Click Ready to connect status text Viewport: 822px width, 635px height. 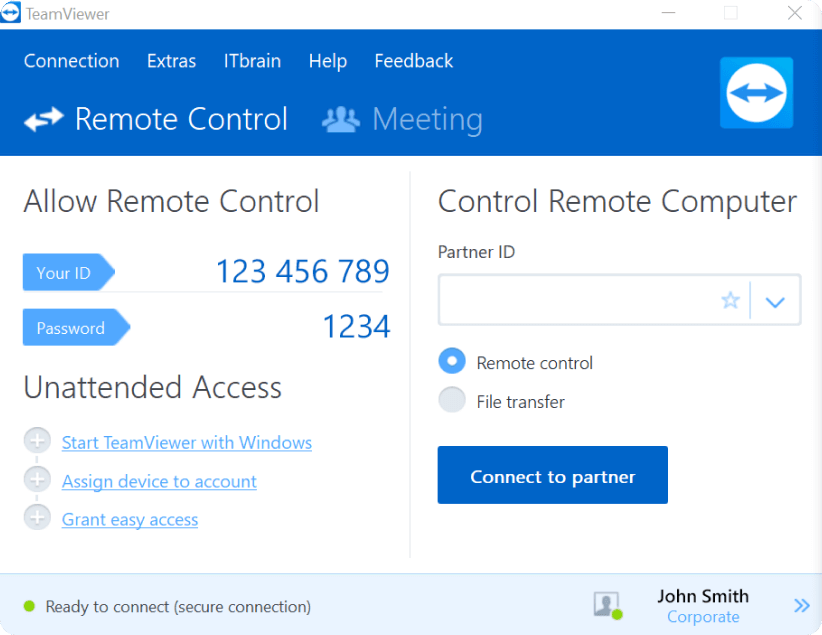(178, 607)
